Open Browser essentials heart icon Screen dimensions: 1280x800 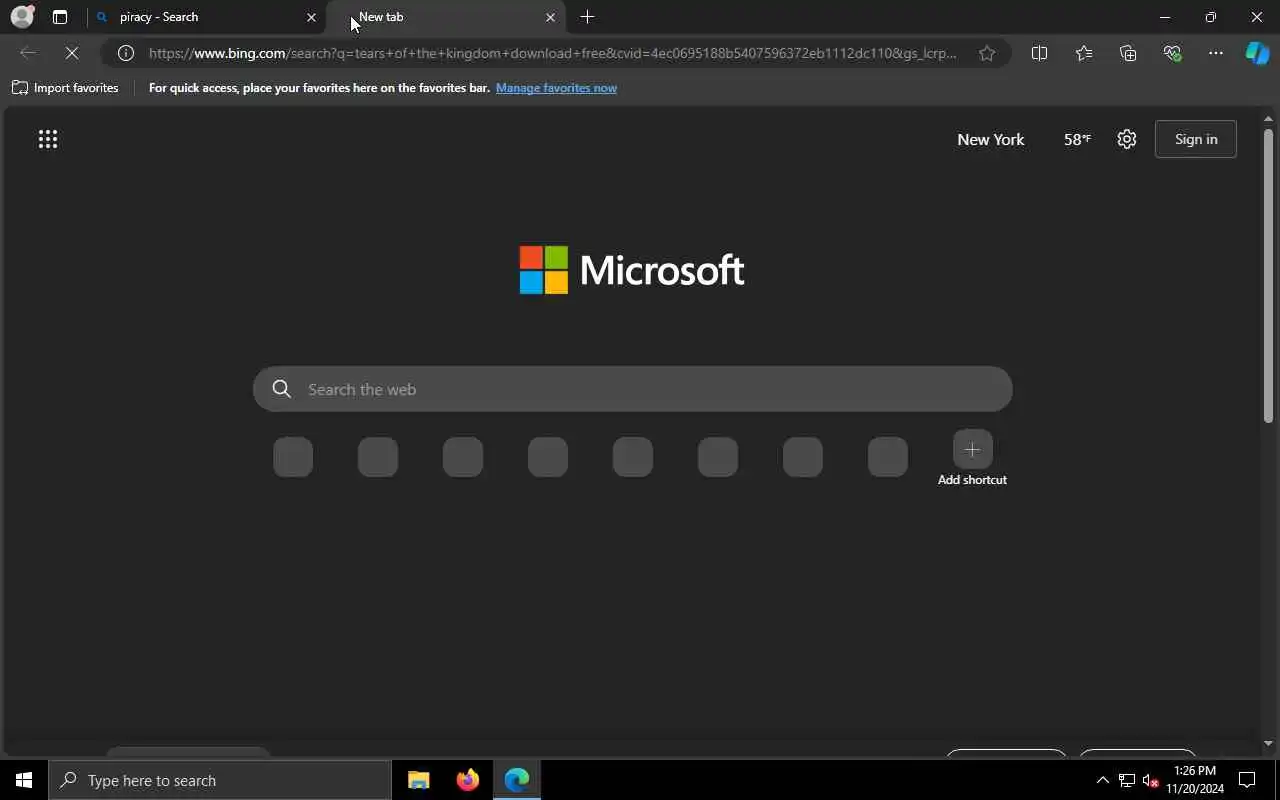(1172, 53)
